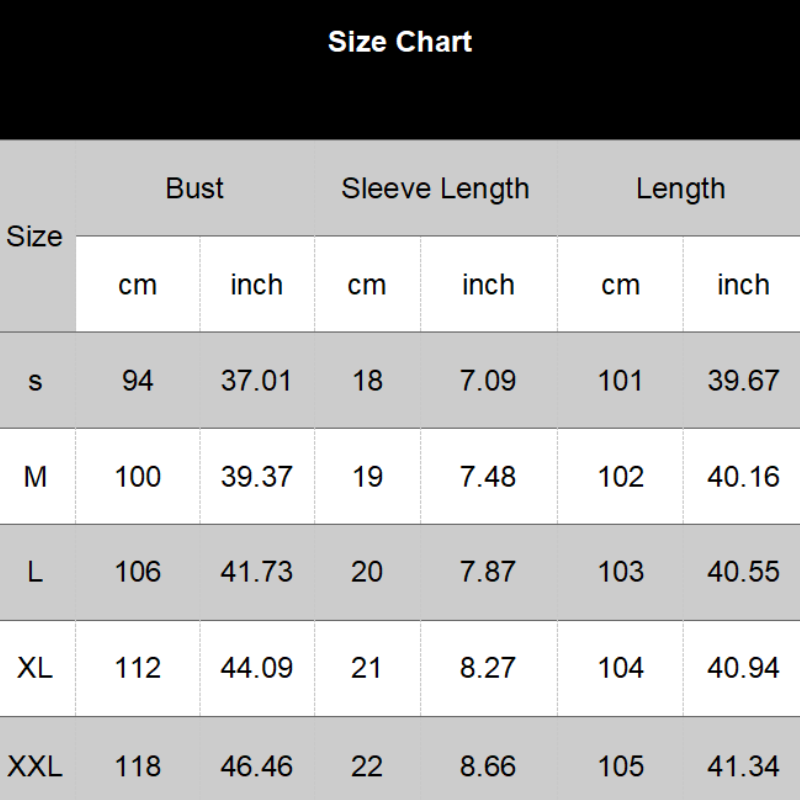
Task: Select the Bust column header
Action: pyautogui.click(x=195, y=188)
